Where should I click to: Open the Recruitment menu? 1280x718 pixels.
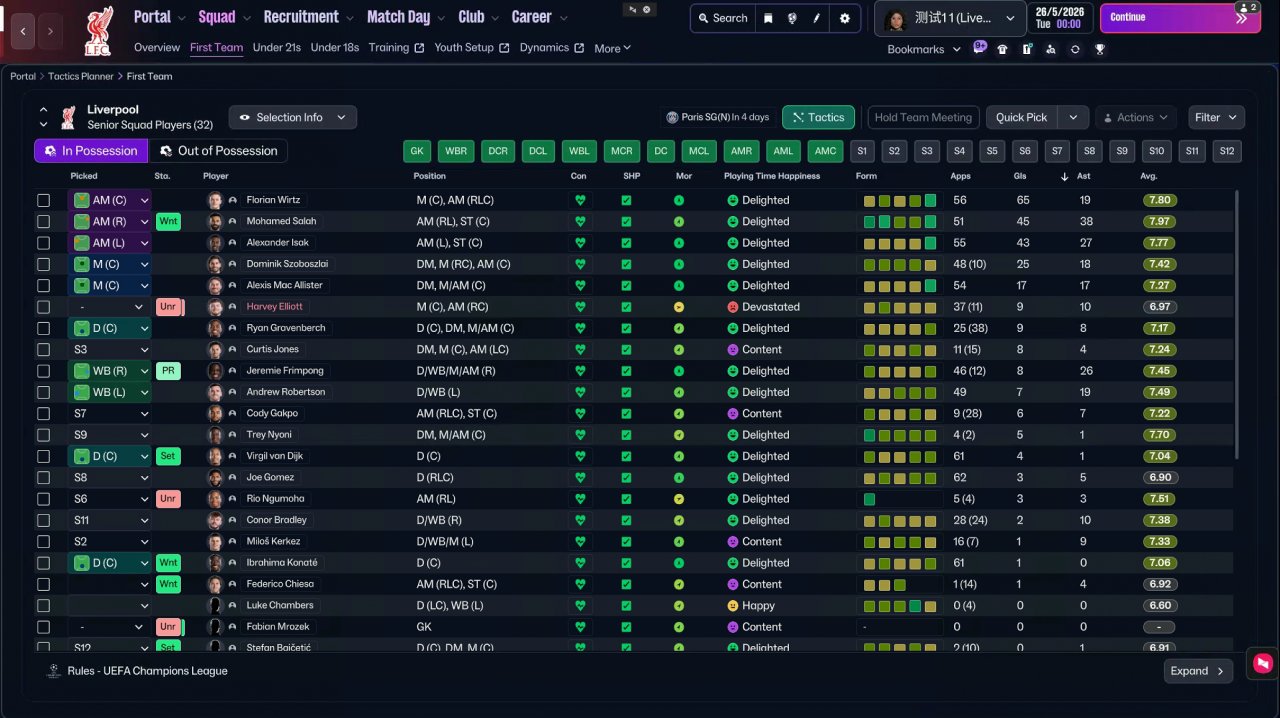pyautogui.click(x=308, y=17)
